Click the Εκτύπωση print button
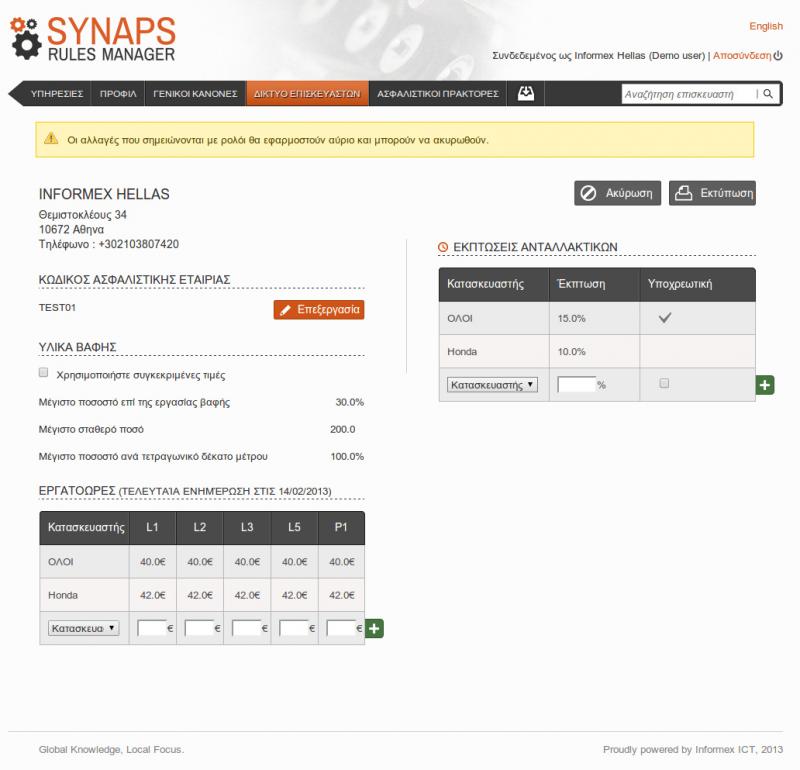 coord(712,193)
